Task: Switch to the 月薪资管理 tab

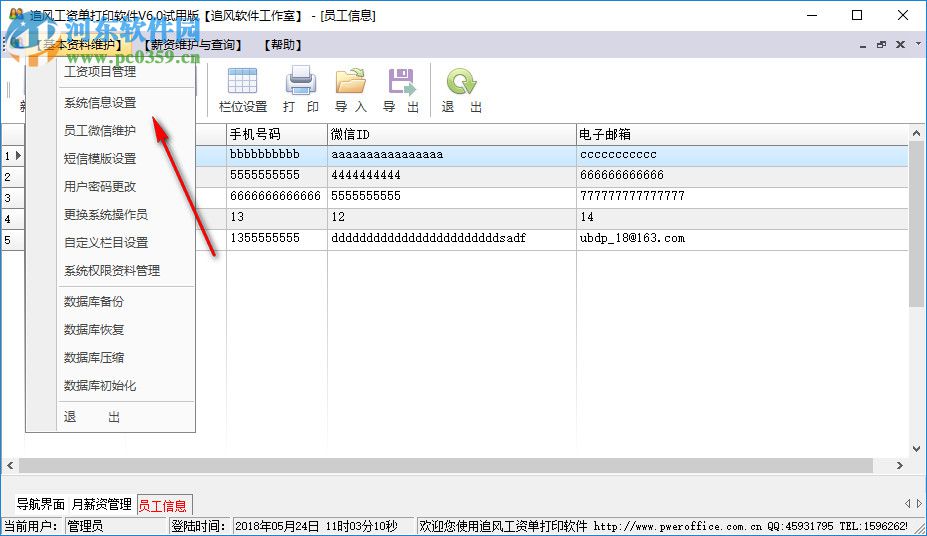Action: (102, 505)
